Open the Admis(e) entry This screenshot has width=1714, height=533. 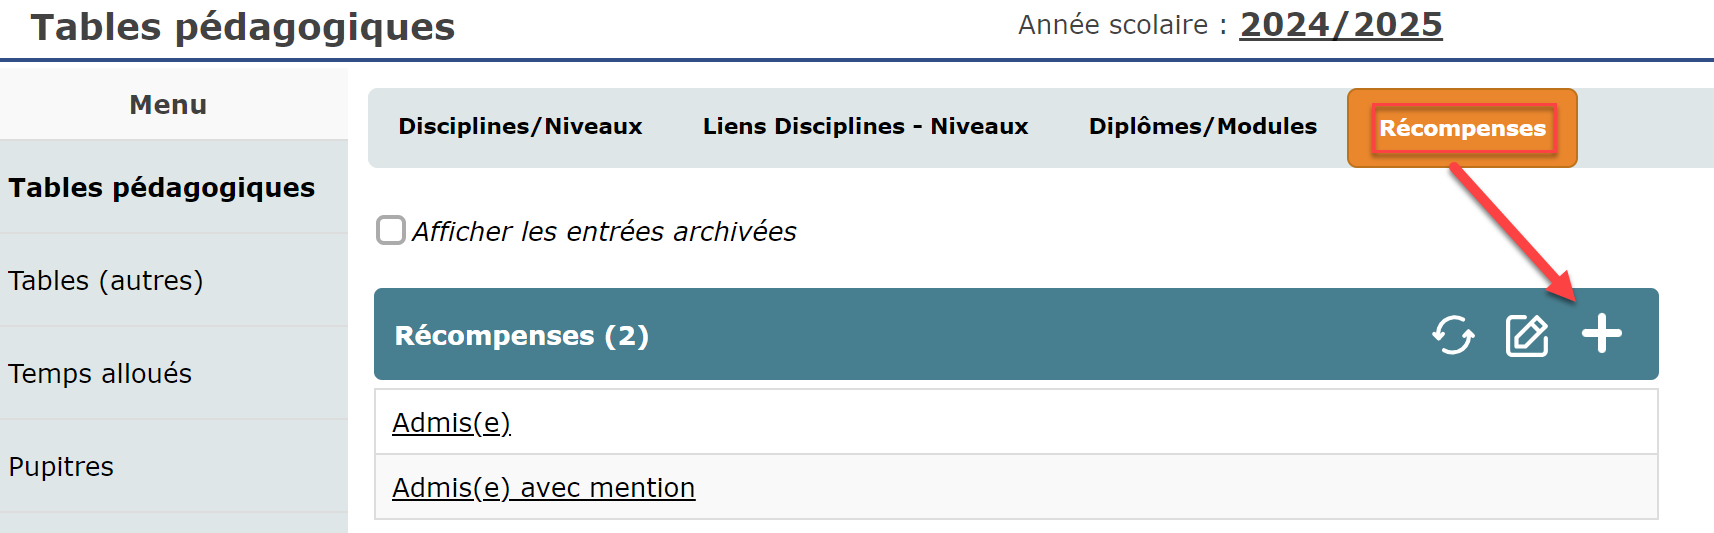[451, 423]
